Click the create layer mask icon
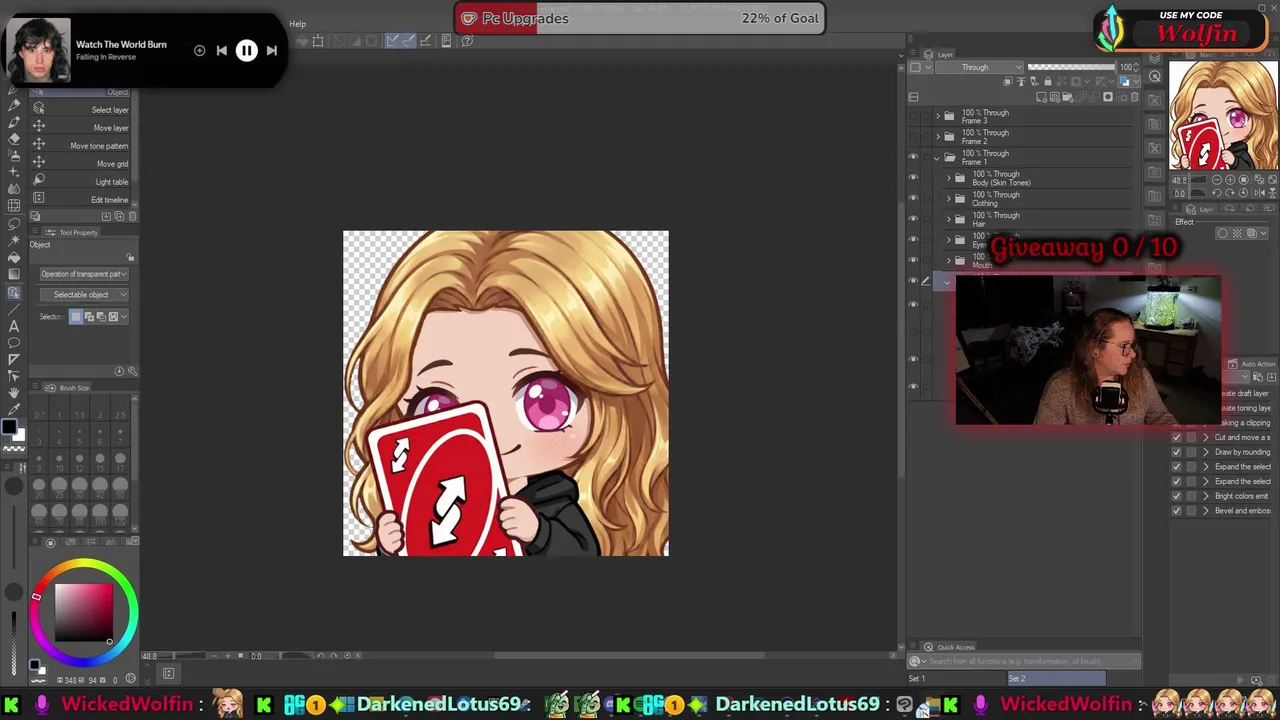1280x720 pixels. pos(1108,97)
